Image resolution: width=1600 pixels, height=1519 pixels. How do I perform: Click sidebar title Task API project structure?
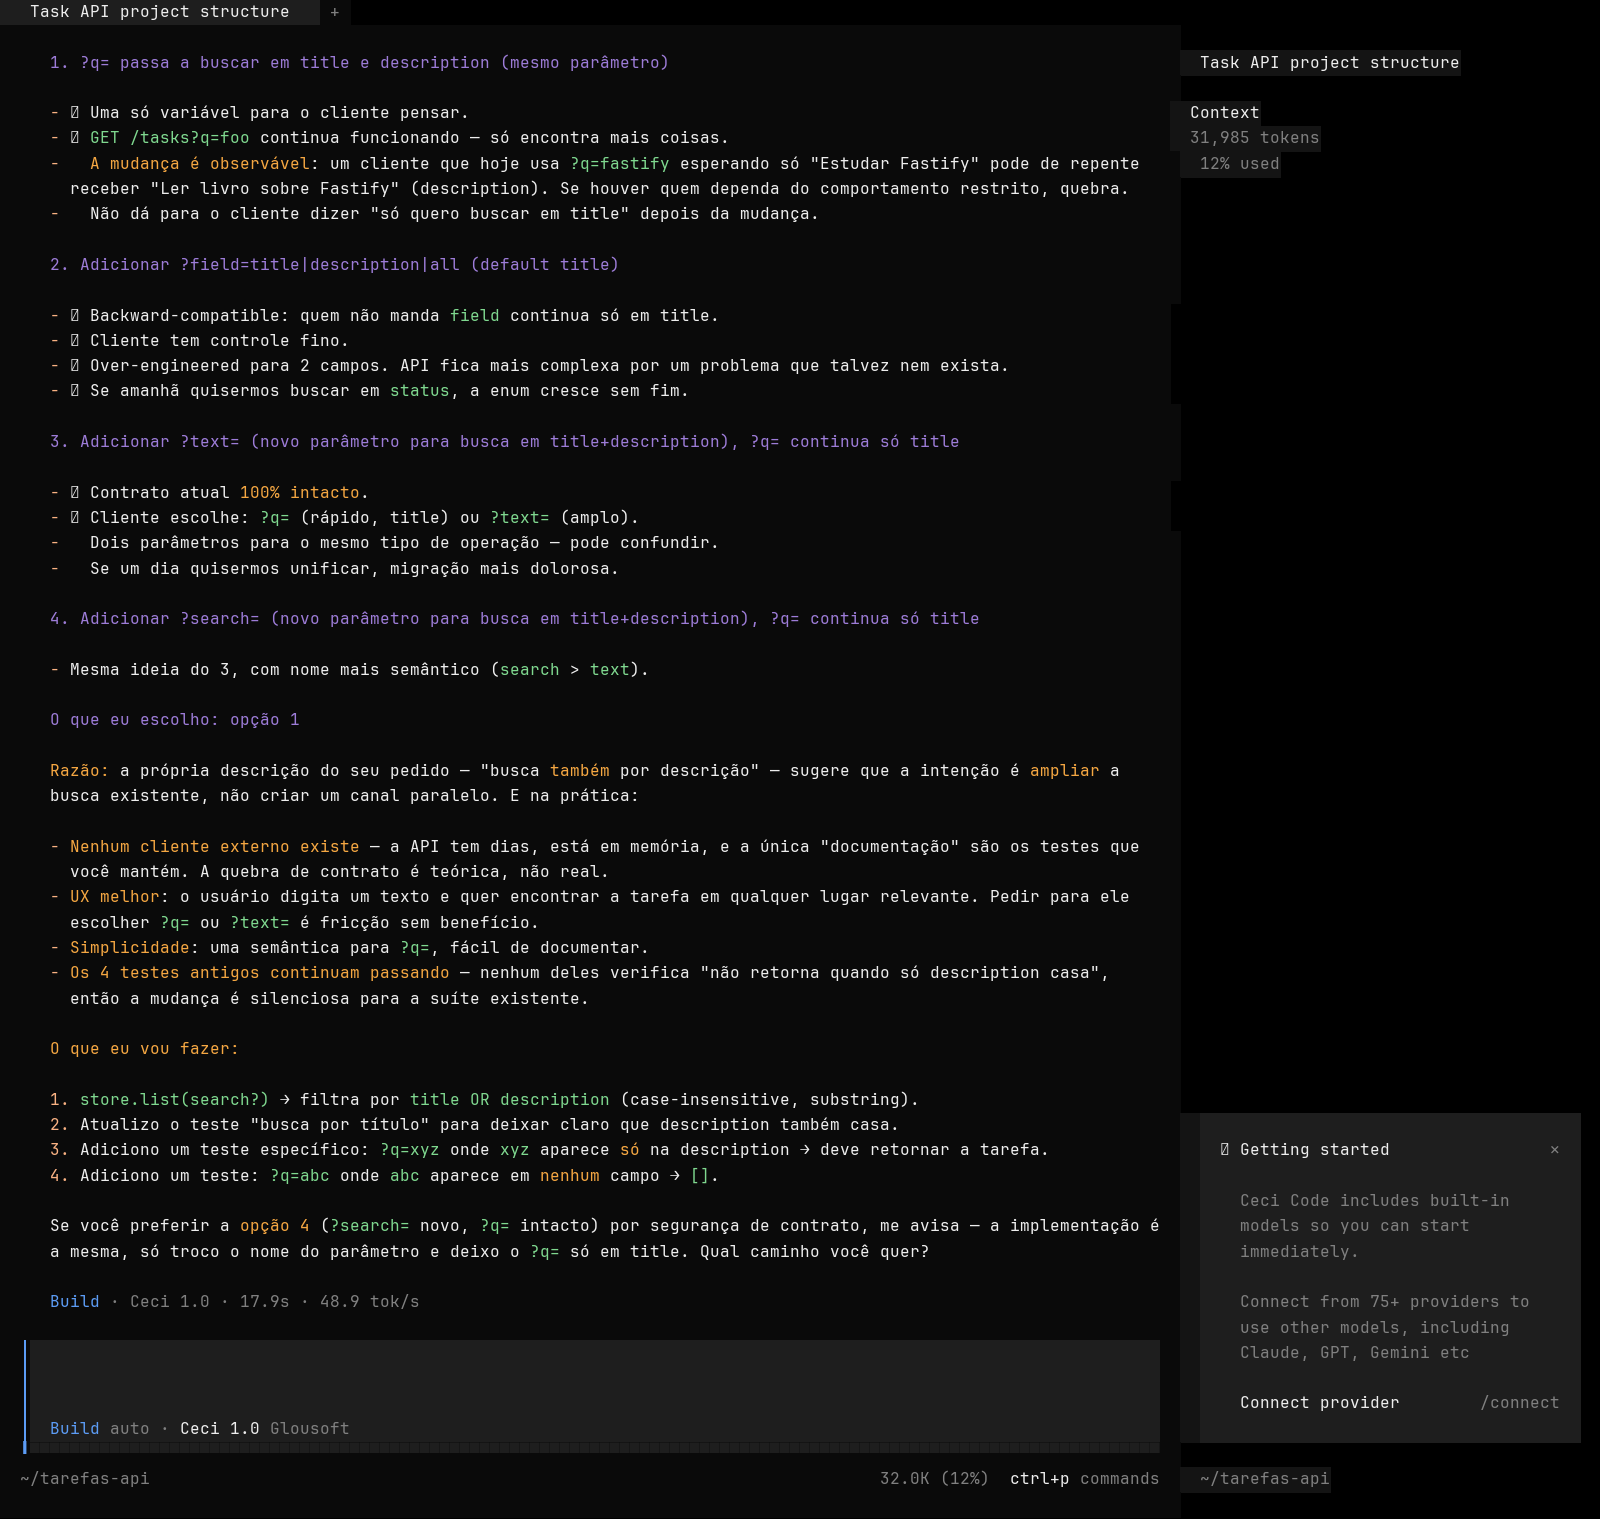point(1329,63)
